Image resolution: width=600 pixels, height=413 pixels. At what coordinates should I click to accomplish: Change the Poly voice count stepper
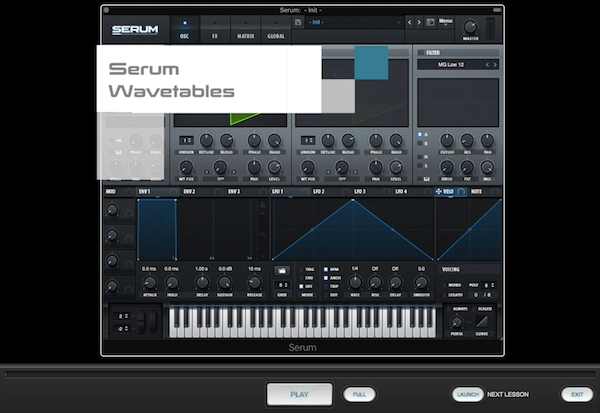[489, 285]
